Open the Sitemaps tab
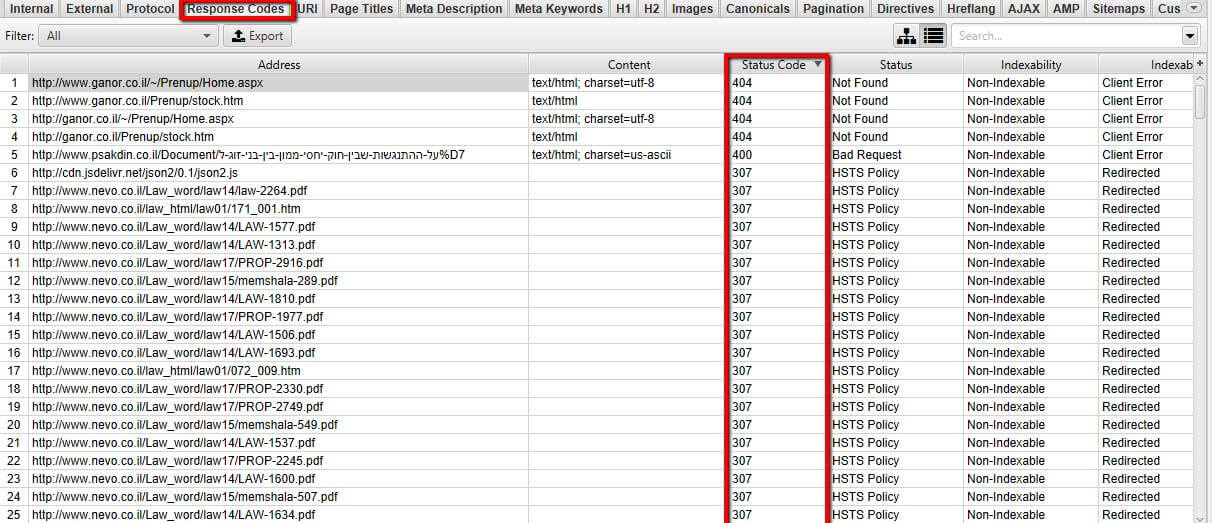 [1120, 9]
